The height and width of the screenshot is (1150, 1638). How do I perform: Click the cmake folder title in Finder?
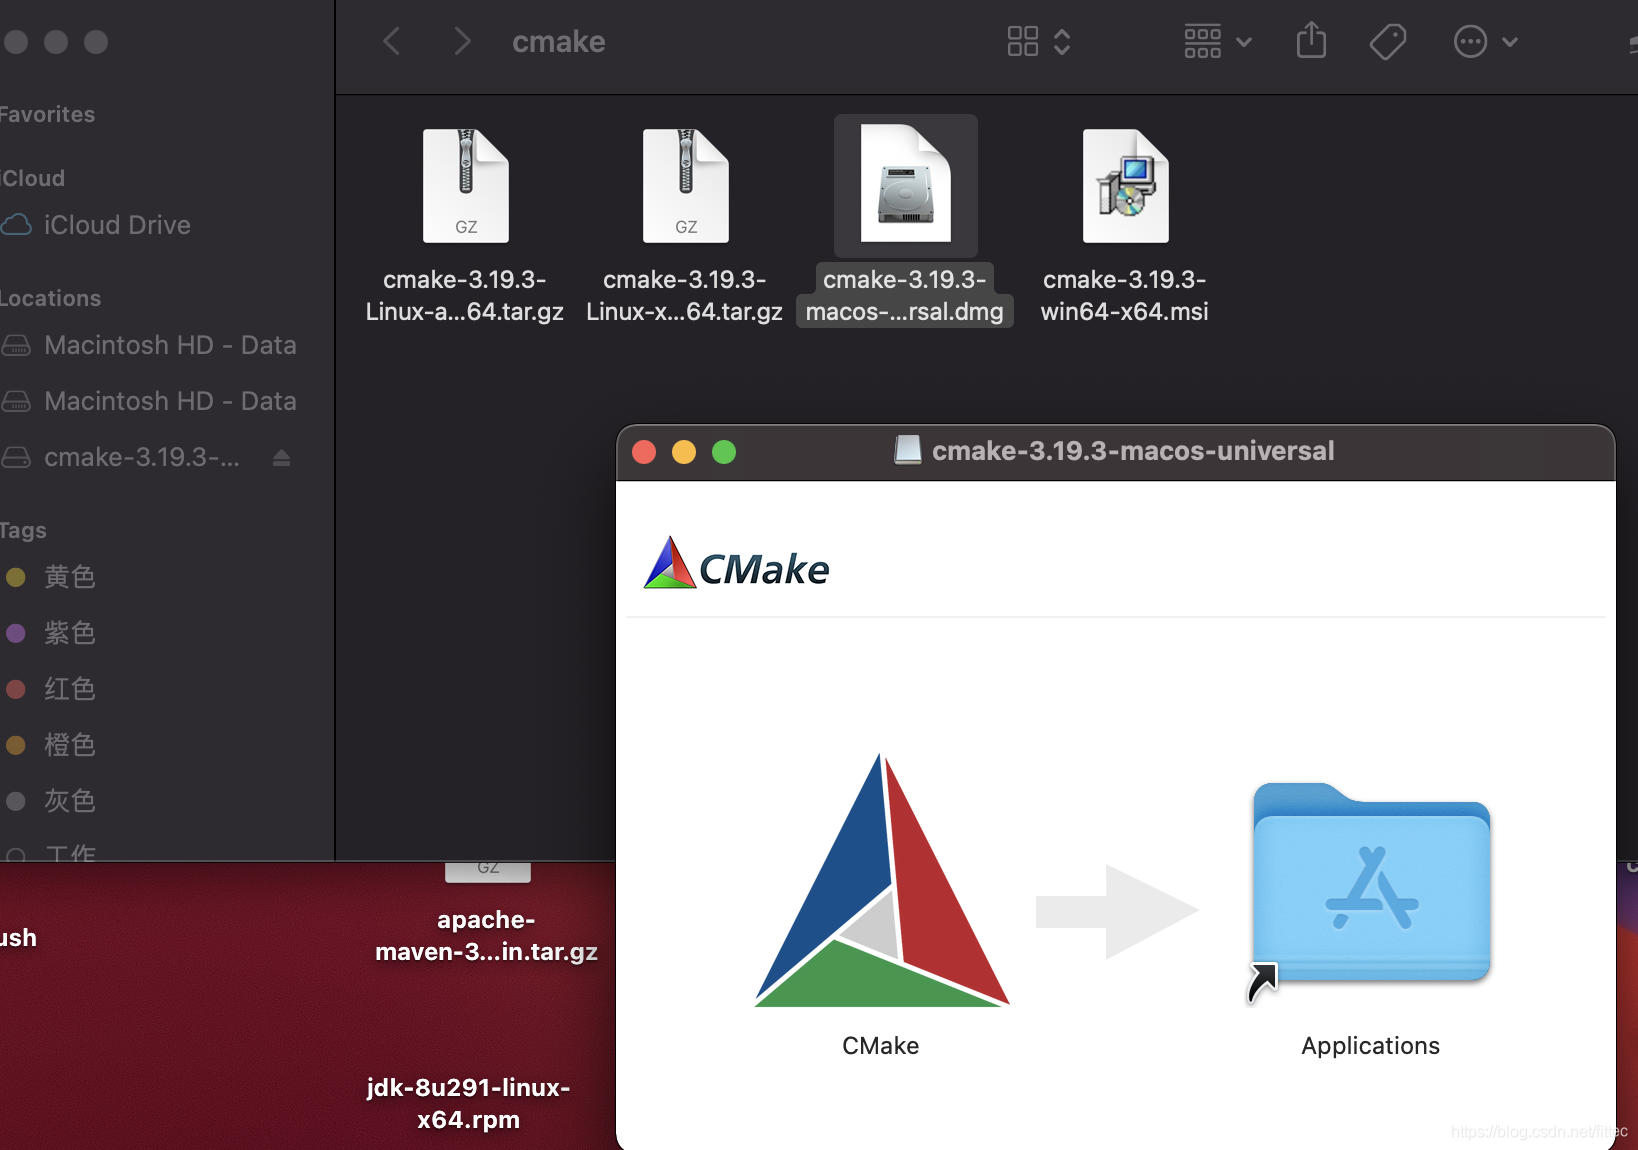click(x=559, y=42)
